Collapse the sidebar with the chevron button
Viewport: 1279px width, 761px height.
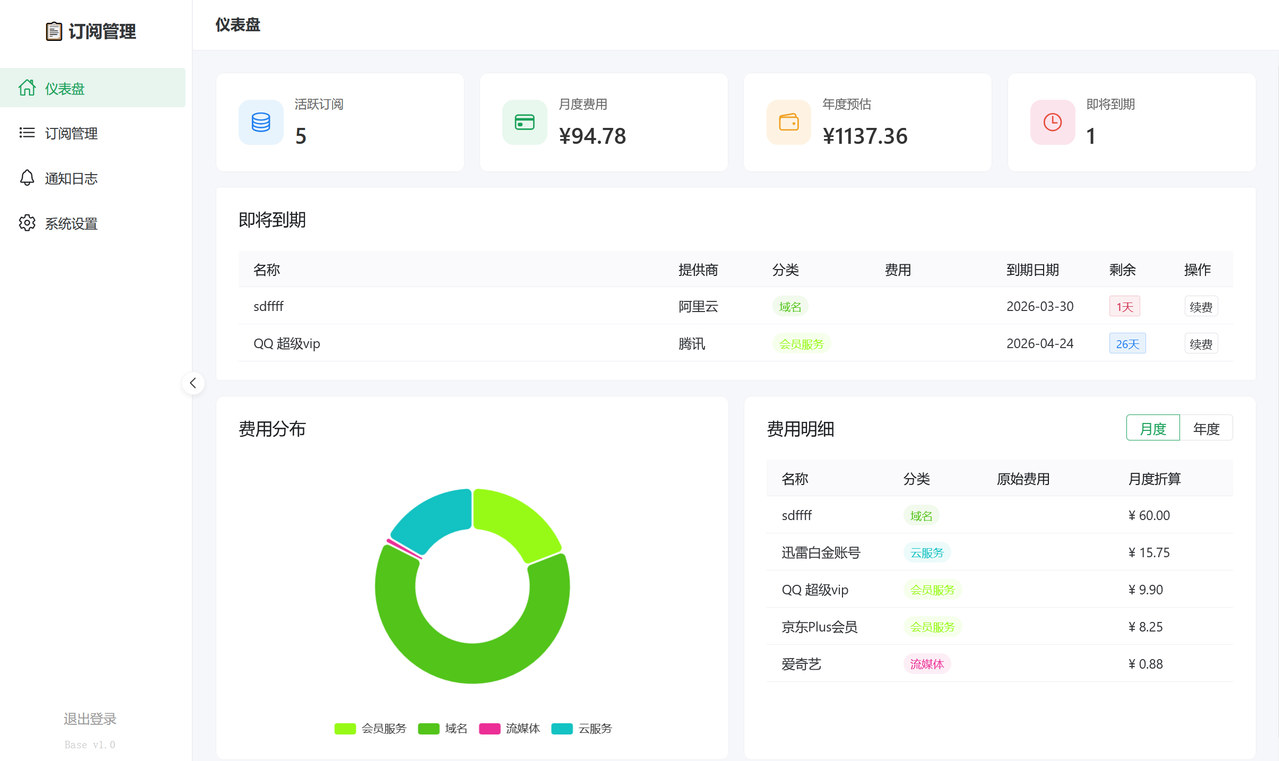point(193,383)
